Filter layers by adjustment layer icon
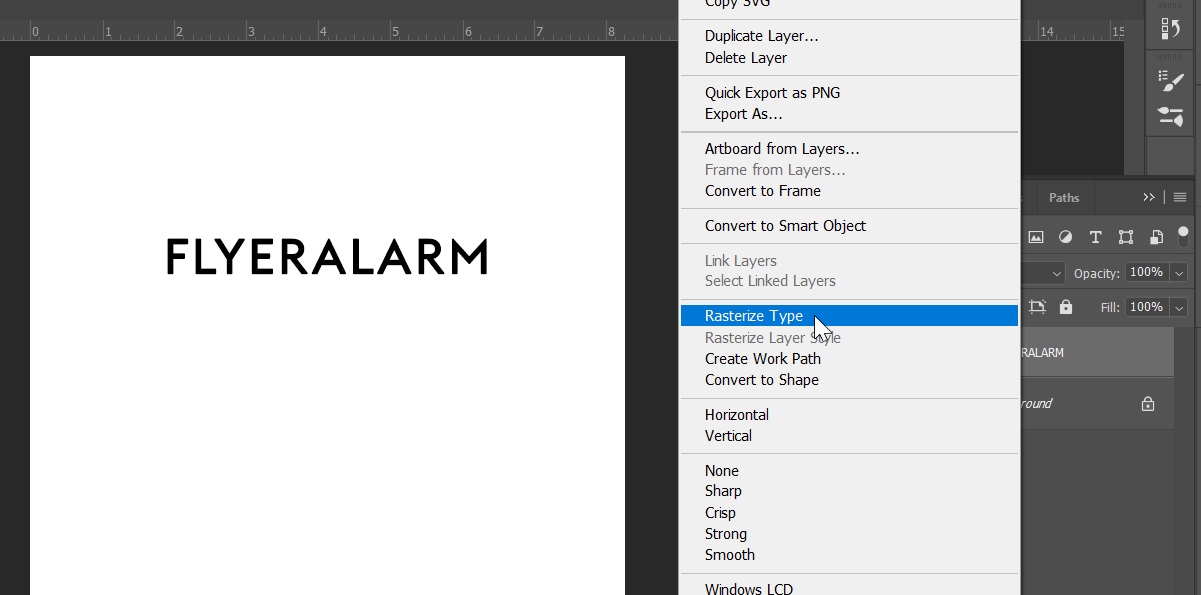 [x=1065, y=237]
